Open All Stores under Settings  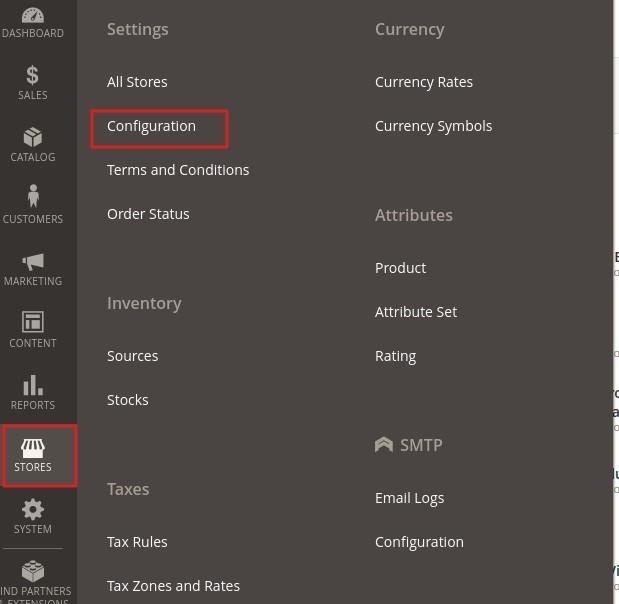coord(137,82)
